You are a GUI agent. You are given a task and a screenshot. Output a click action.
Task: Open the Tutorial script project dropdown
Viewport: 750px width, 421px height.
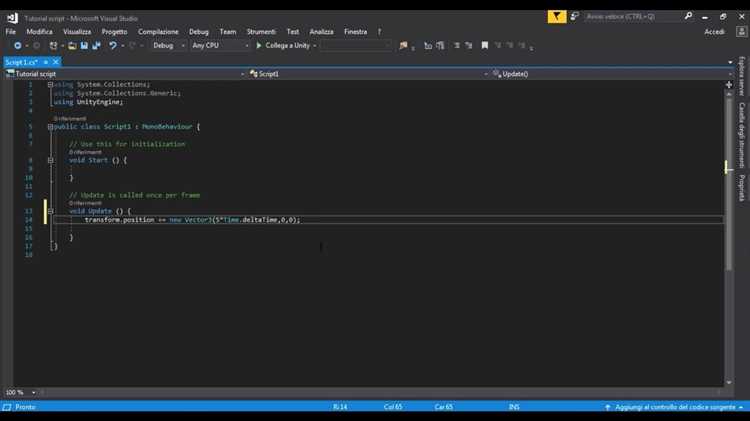point(242,74)
